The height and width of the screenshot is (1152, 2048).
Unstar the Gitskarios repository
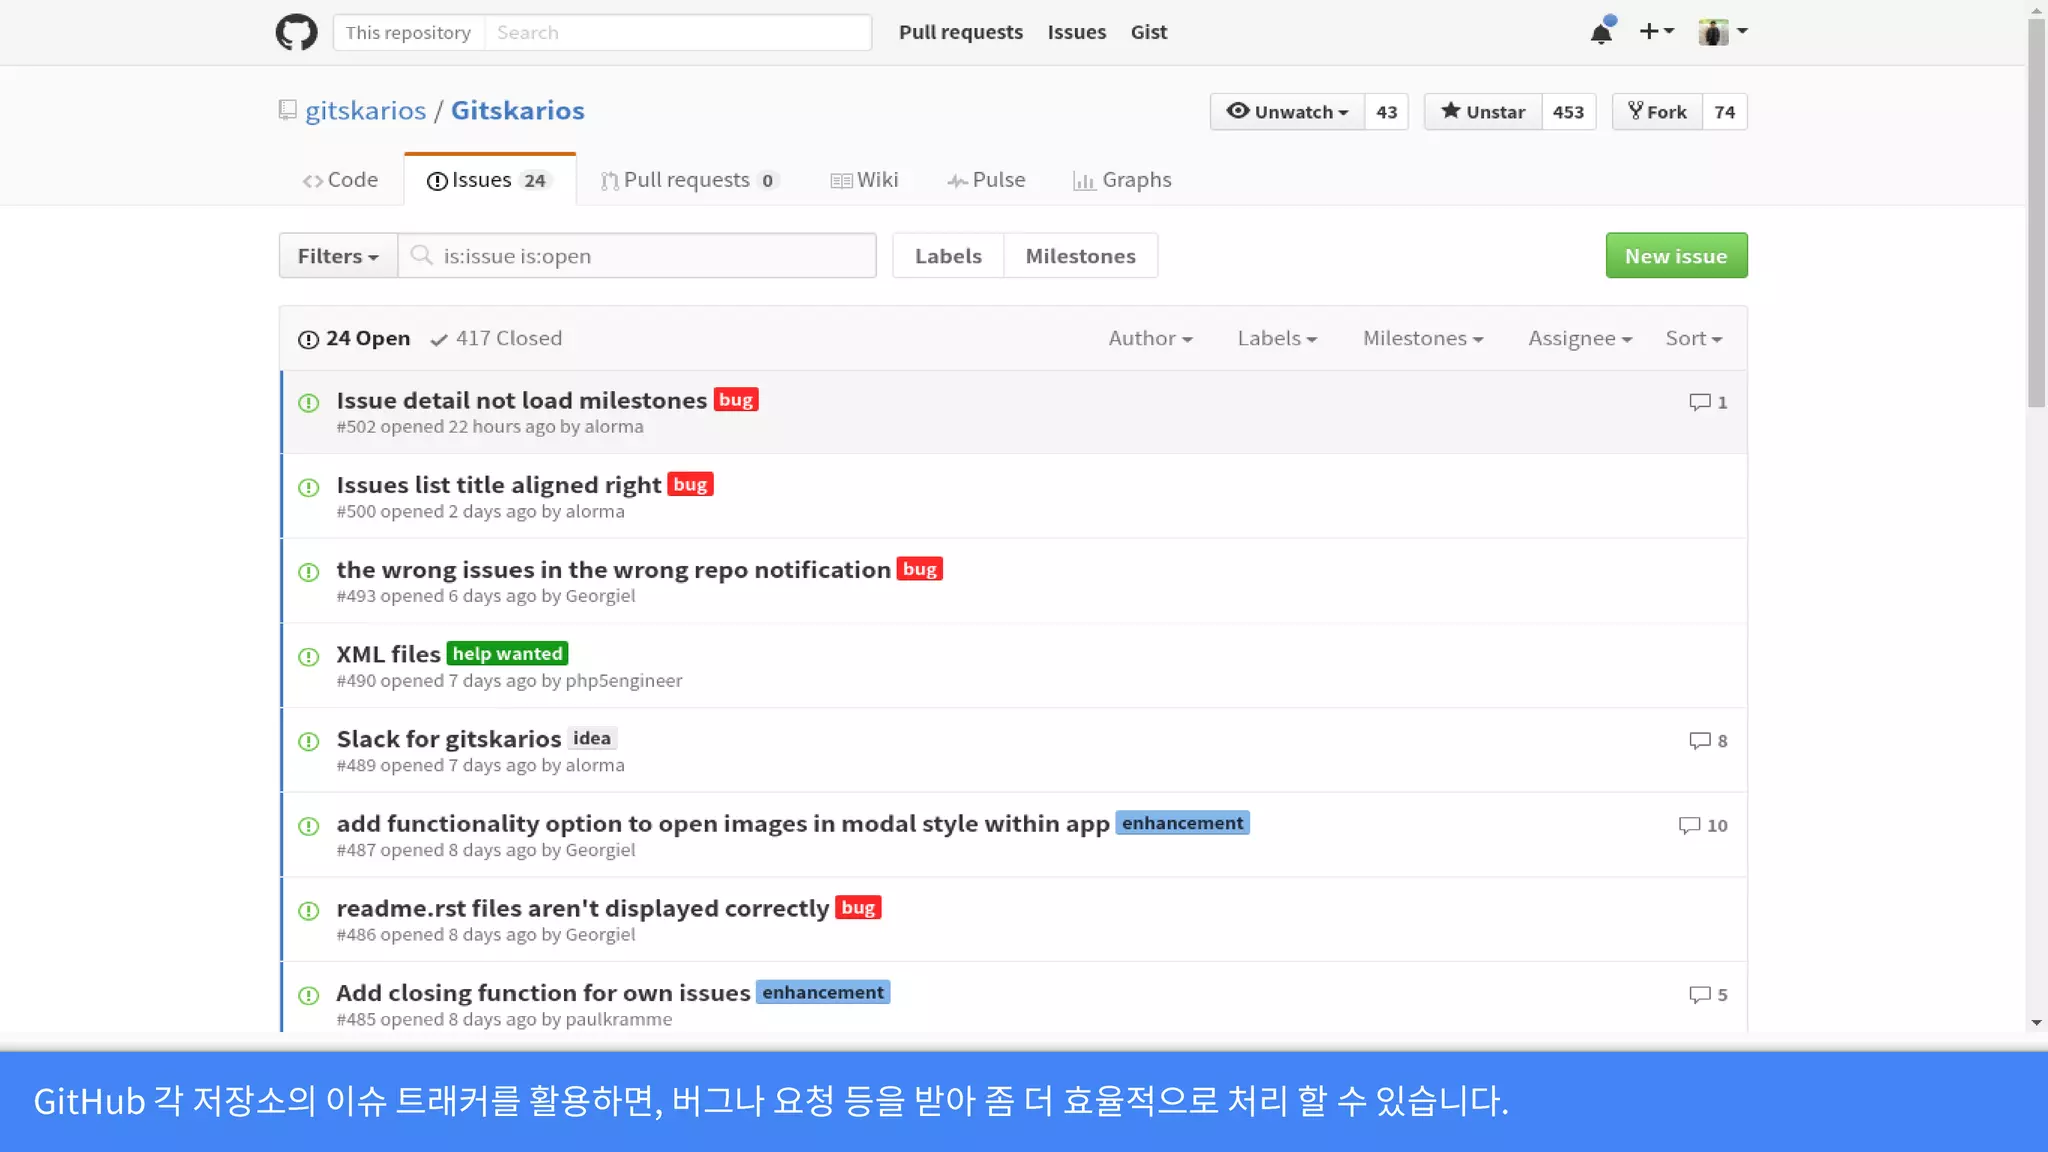click(1483, 112)
